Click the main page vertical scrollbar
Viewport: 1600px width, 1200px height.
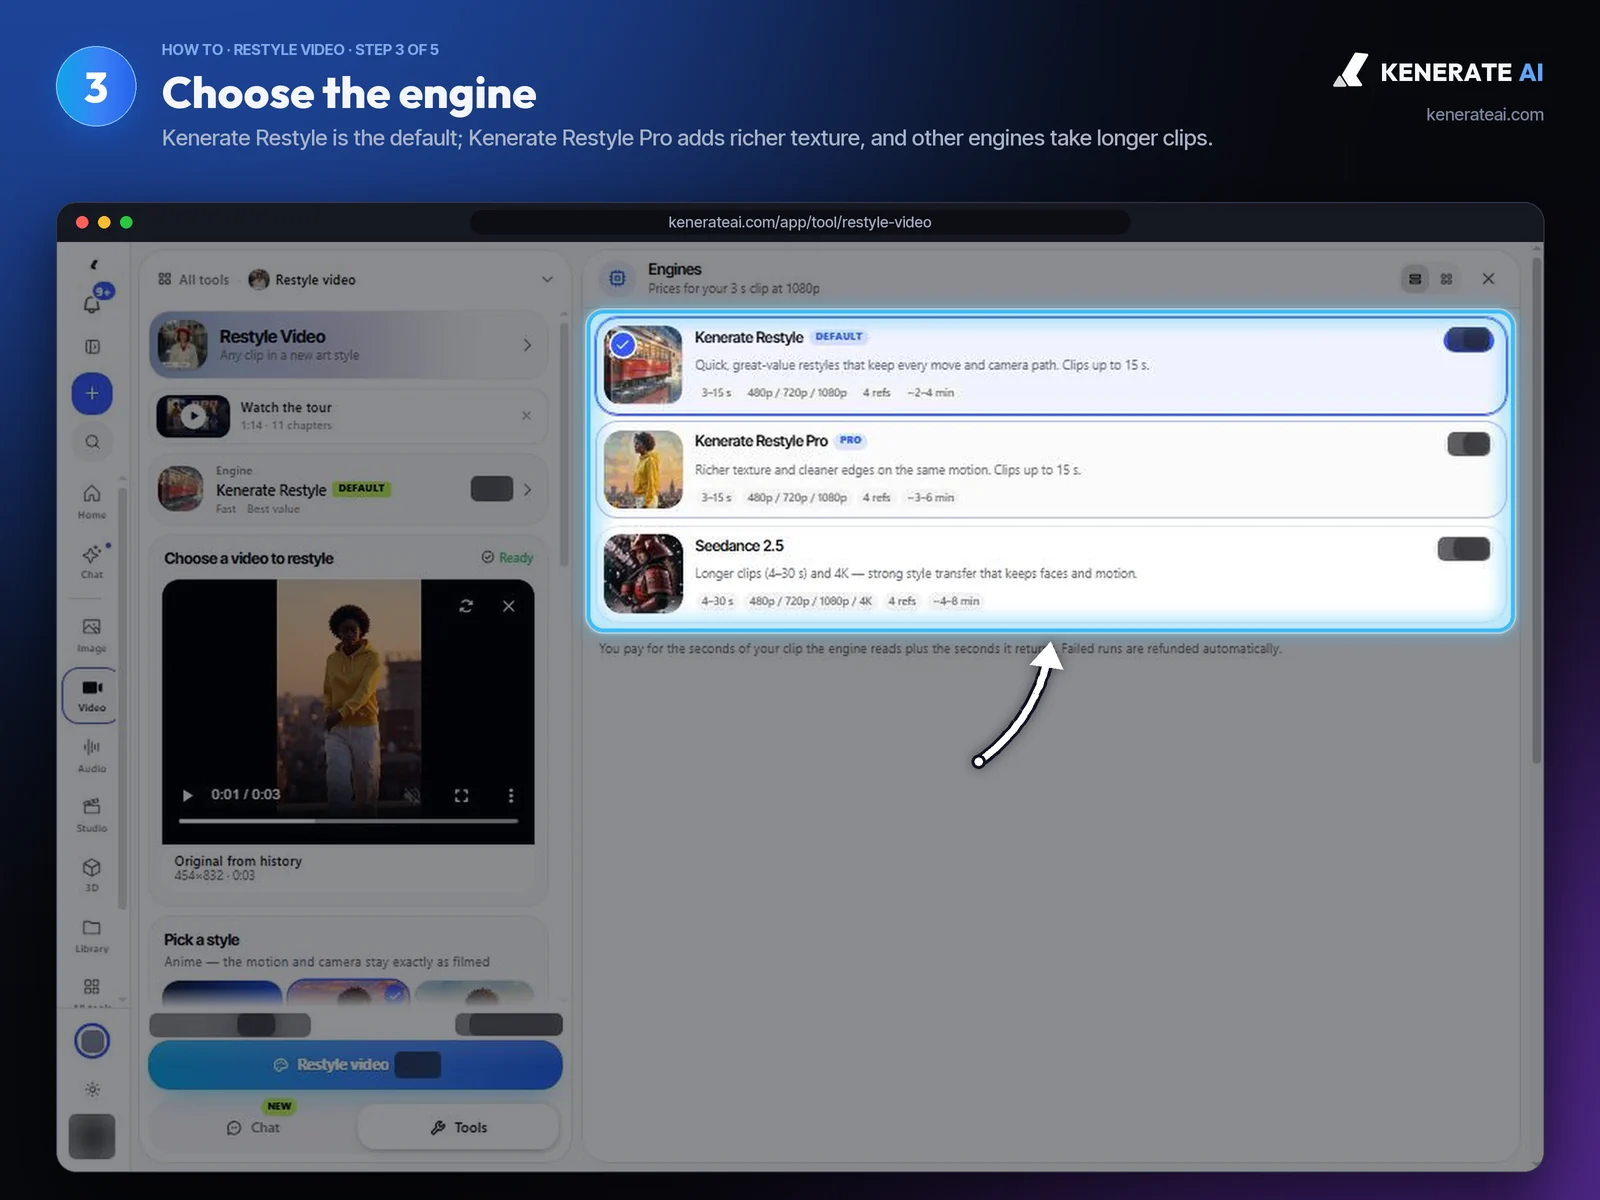point(1536,510)
